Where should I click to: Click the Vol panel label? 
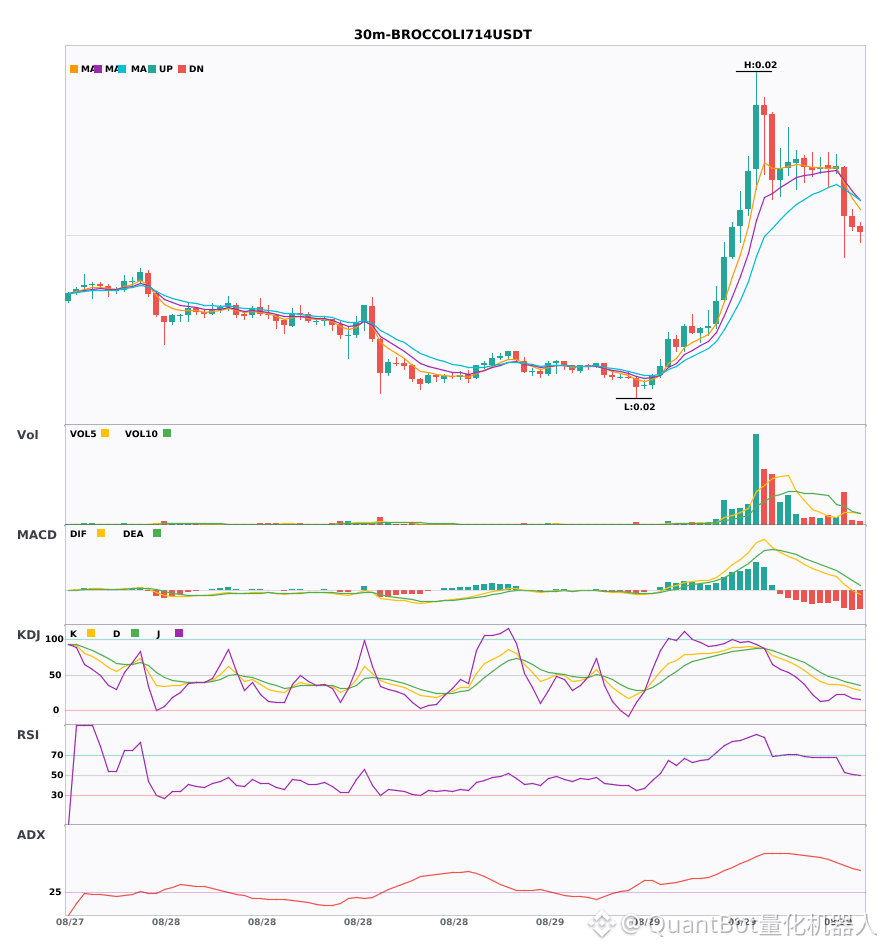pos(27,434)
